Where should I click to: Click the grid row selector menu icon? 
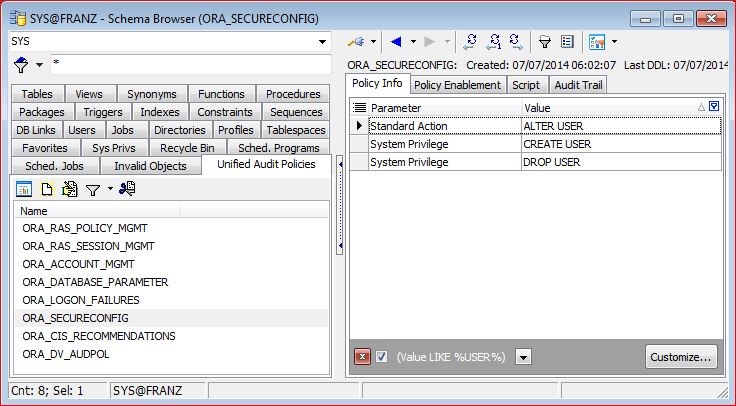point(360,107)
